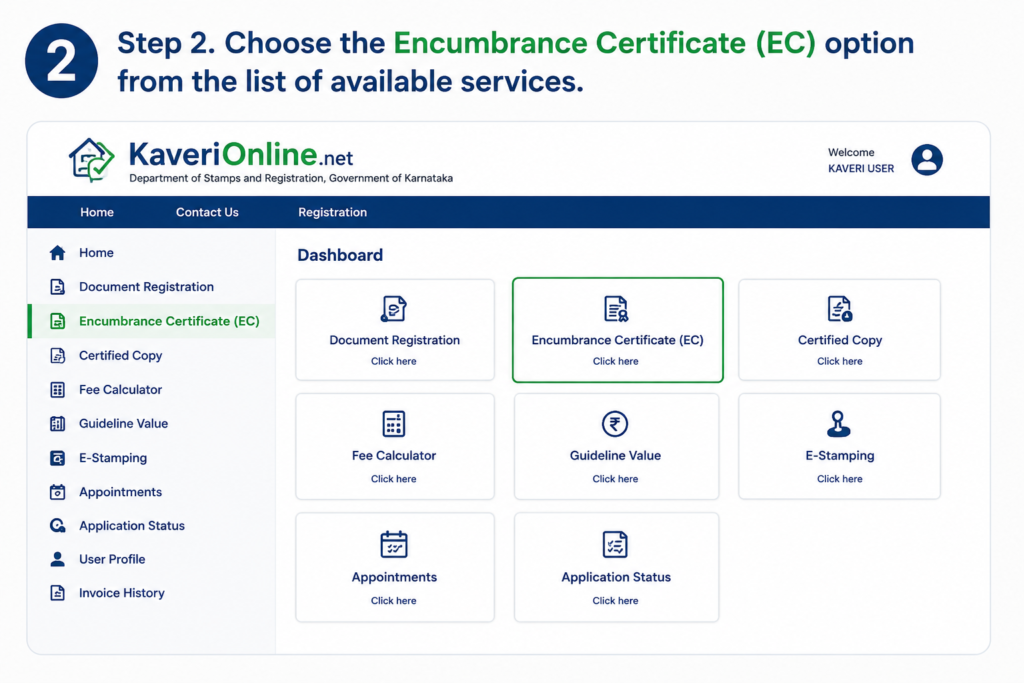Open Contact Us in navigation bar

tap(207, 212)
